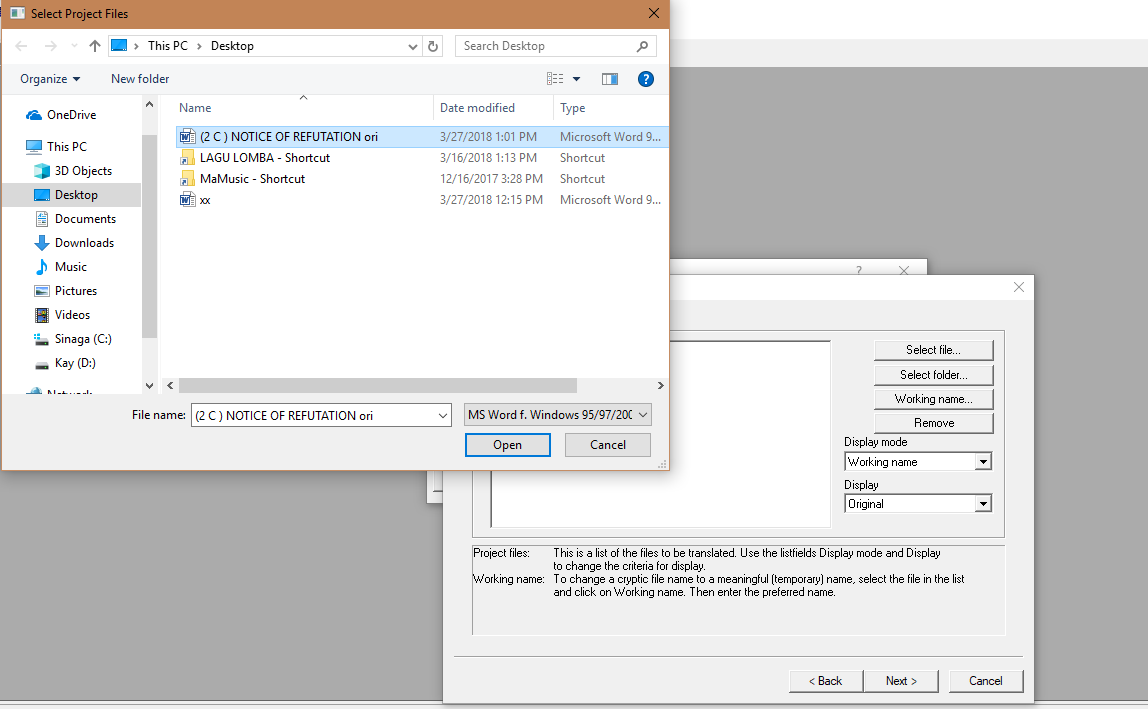Open Music folder in sidebar
Viewport: 1148px width, 709px height.
(70, 267)
